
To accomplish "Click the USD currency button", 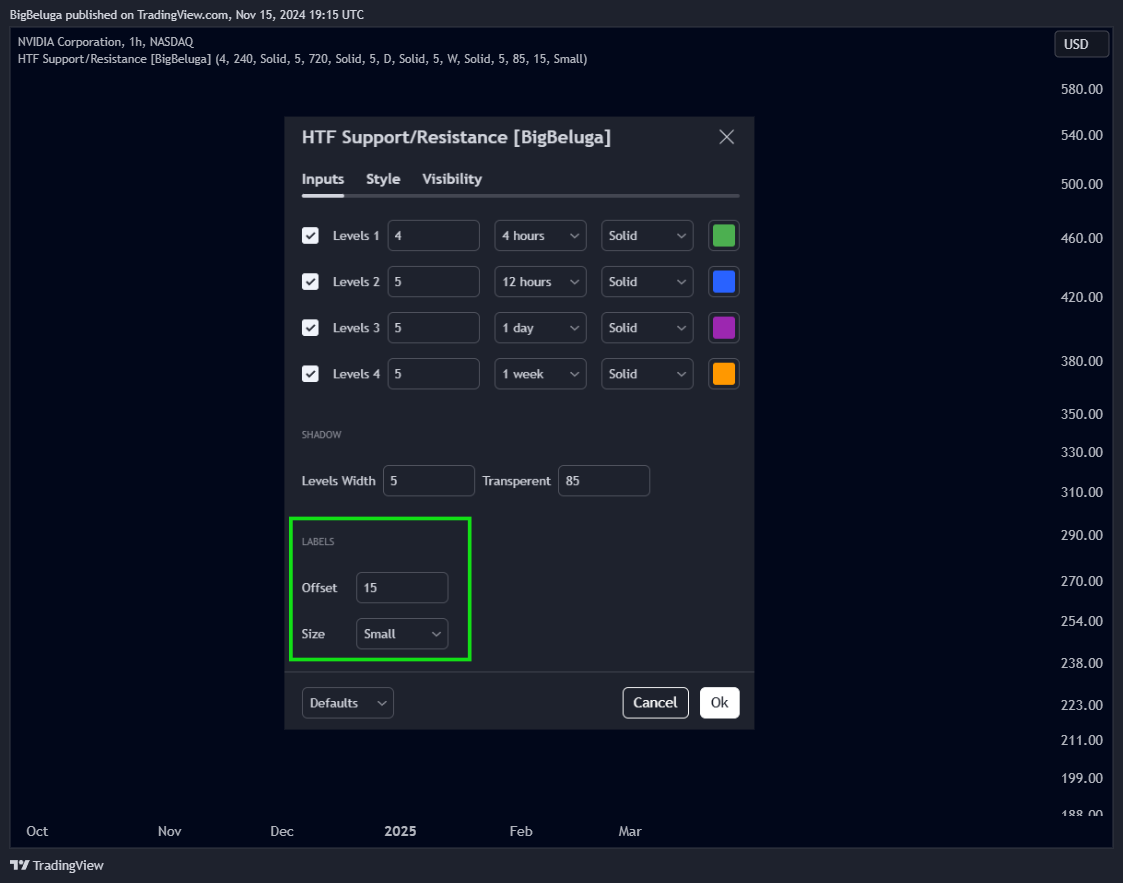I will pyautogui.click(x=1081, y=44).
